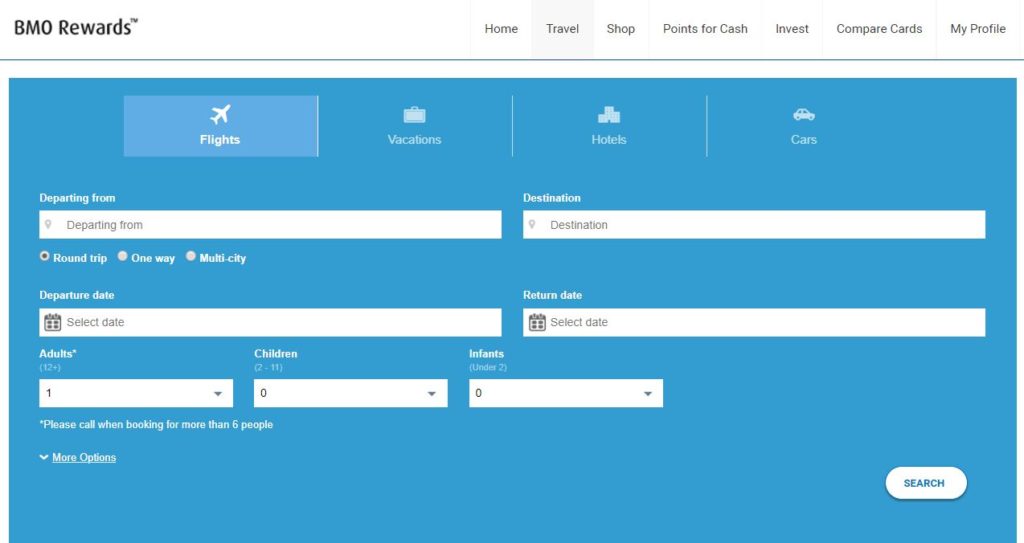The image size is (1024, 543).
Task: Click the calendar icon in Departure date
Action: pyautogui.click(x=53, y=322)
